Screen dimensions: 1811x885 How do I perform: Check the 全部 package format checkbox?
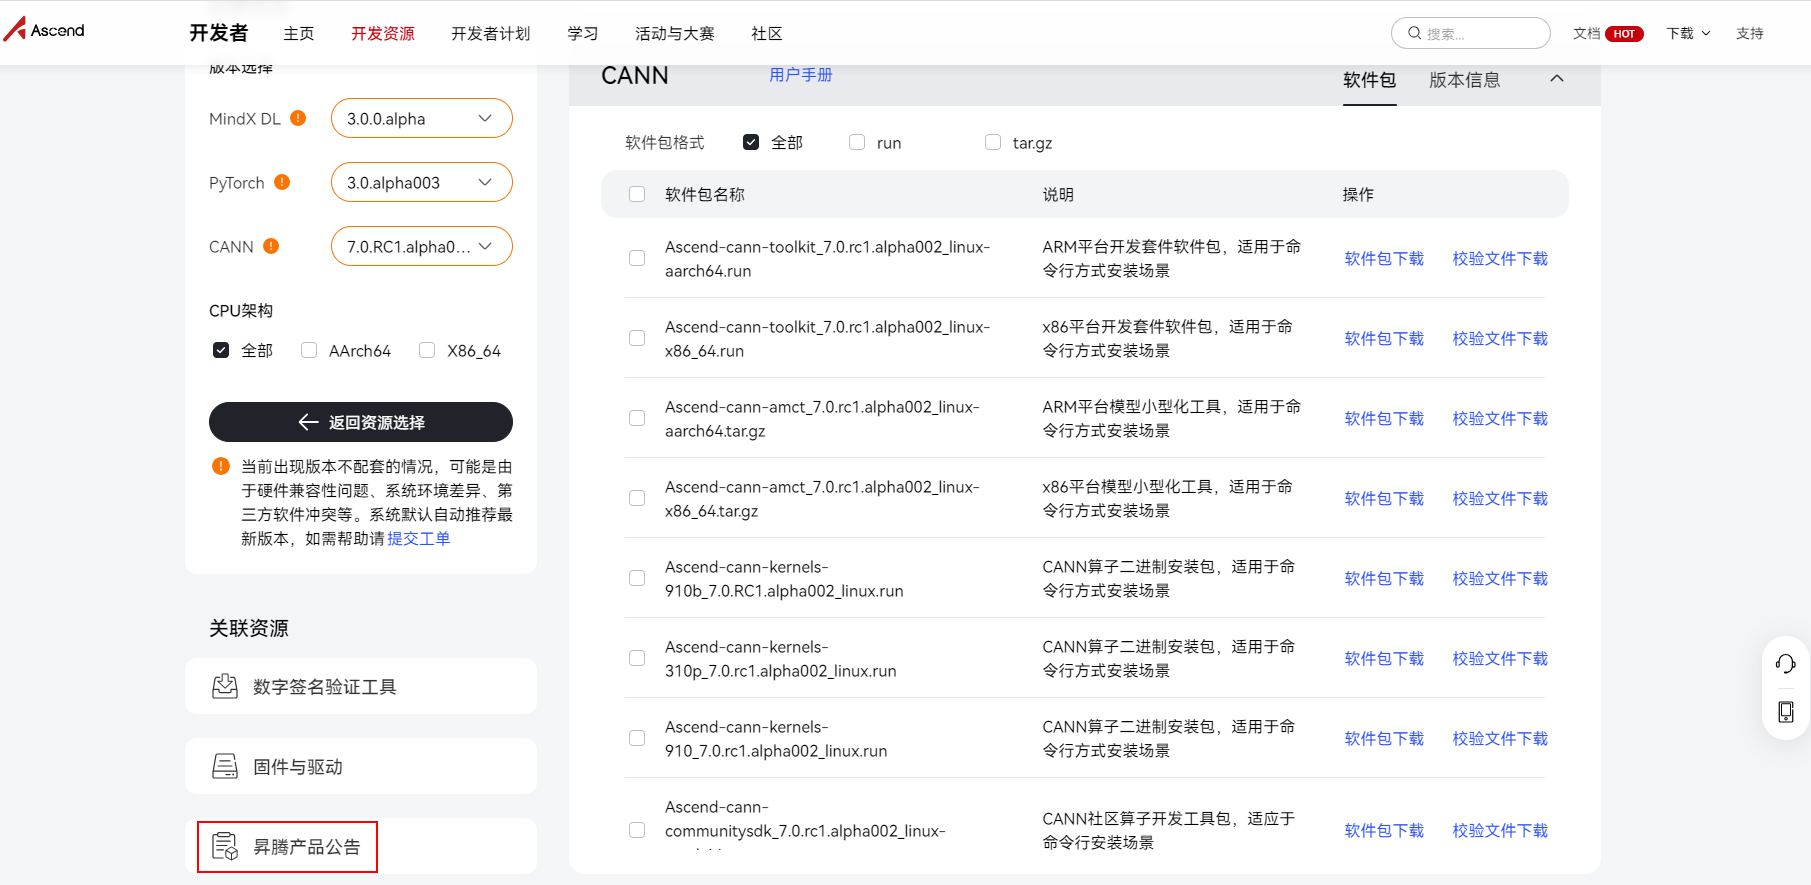tap(751, 142)
